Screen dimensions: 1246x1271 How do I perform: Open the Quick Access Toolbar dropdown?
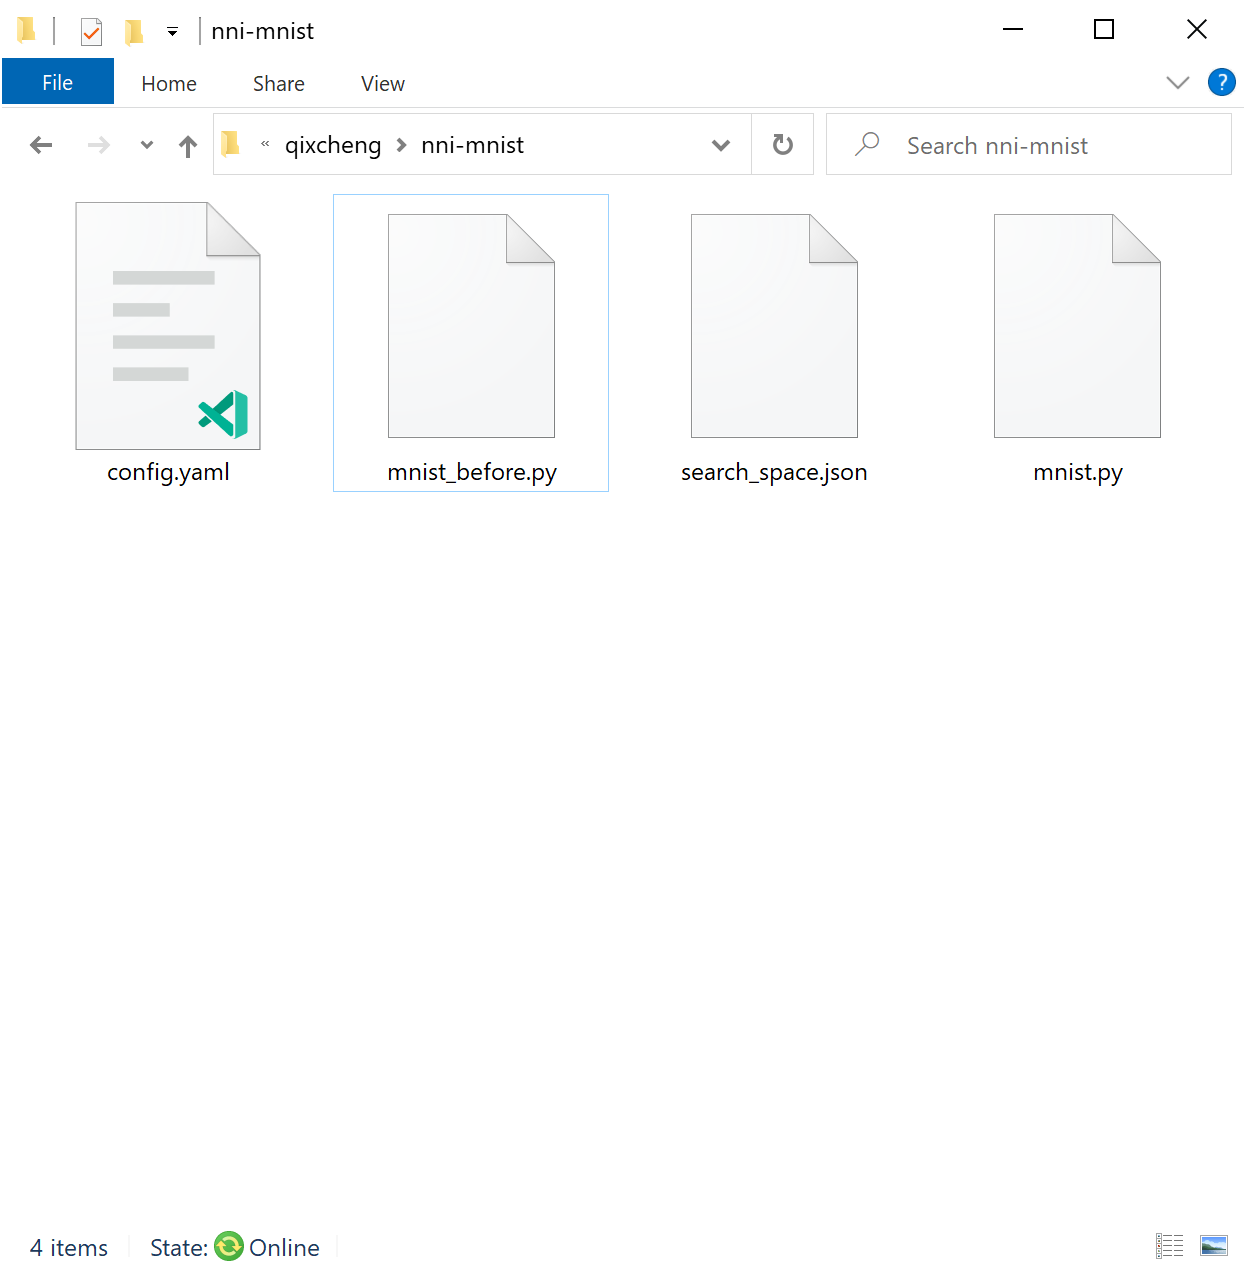172,31
